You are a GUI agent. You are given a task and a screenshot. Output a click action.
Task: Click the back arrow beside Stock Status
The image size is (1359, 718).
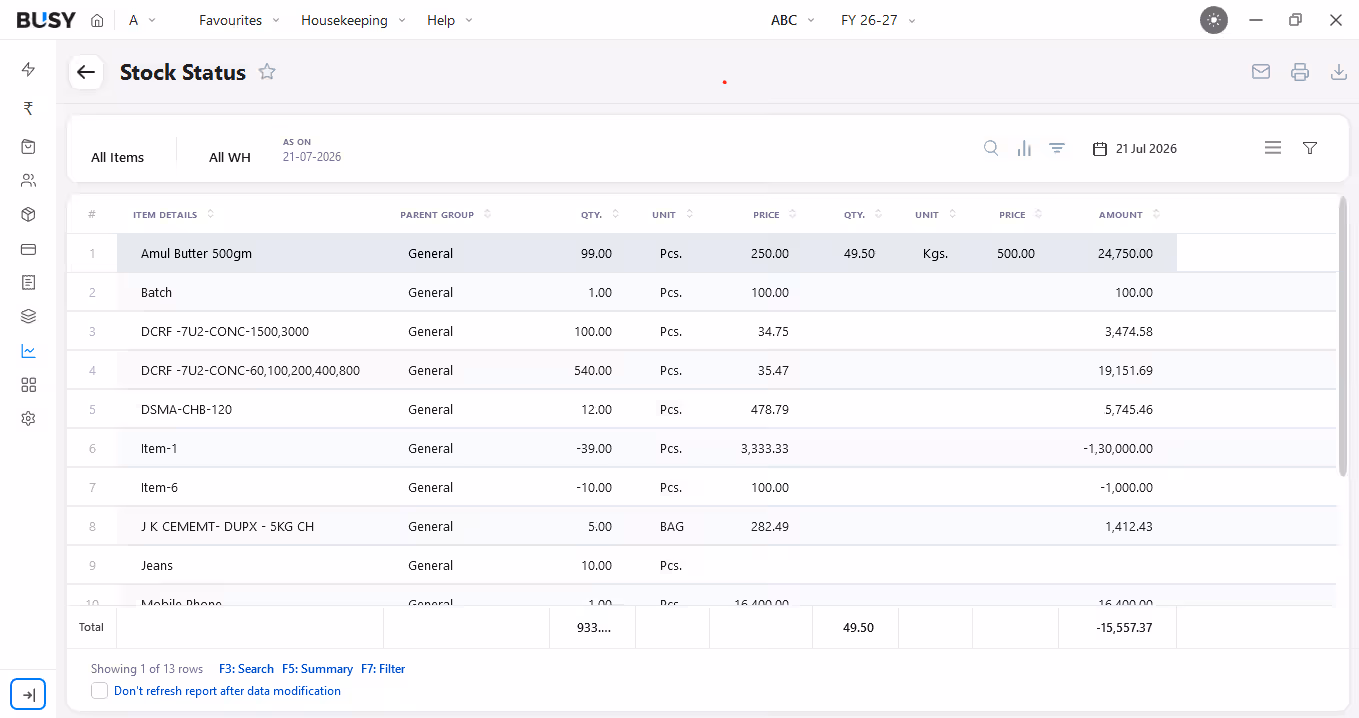(86, 72)
